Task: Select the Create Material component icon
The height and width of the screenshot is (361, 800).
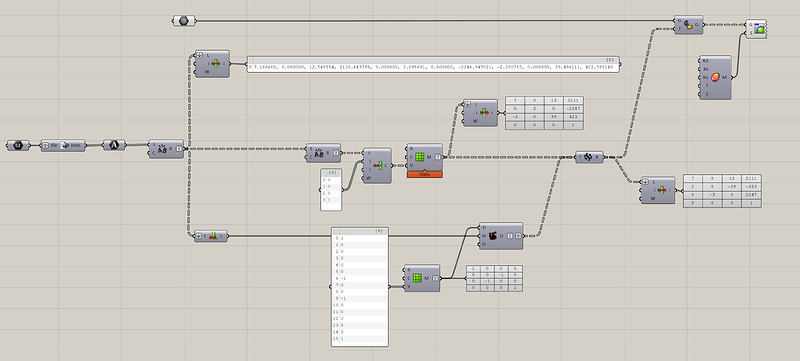Action: tap(715, 77)
